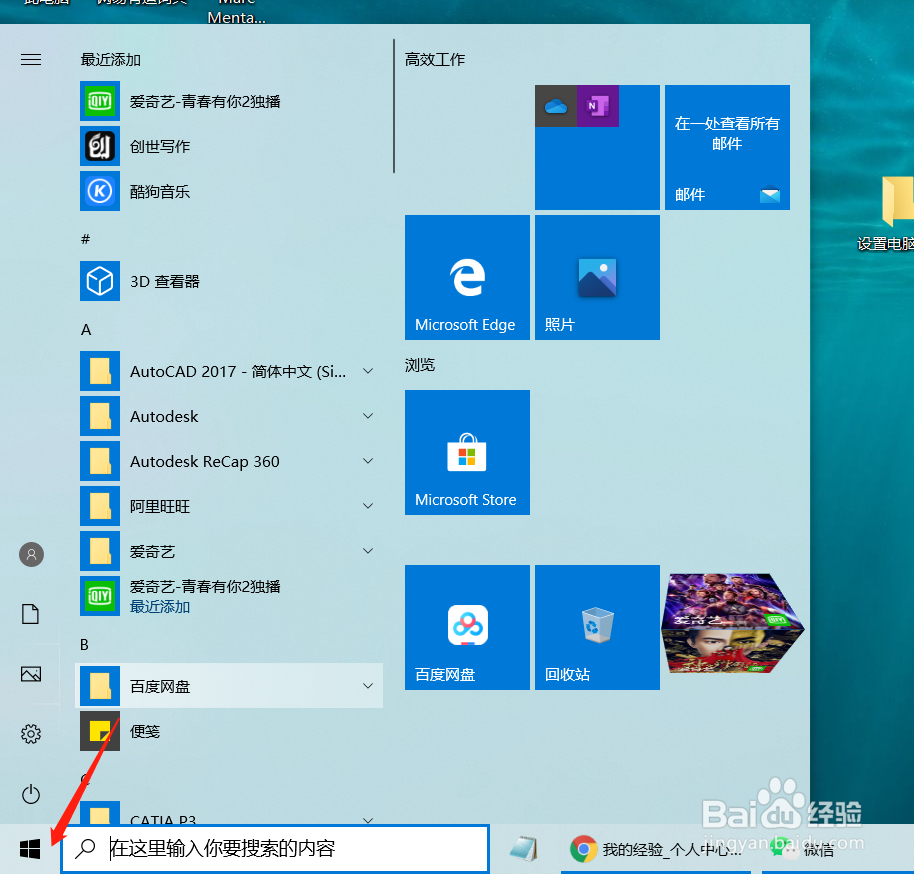Click the OneDrive icon in the tile folder

click(556, 106)
